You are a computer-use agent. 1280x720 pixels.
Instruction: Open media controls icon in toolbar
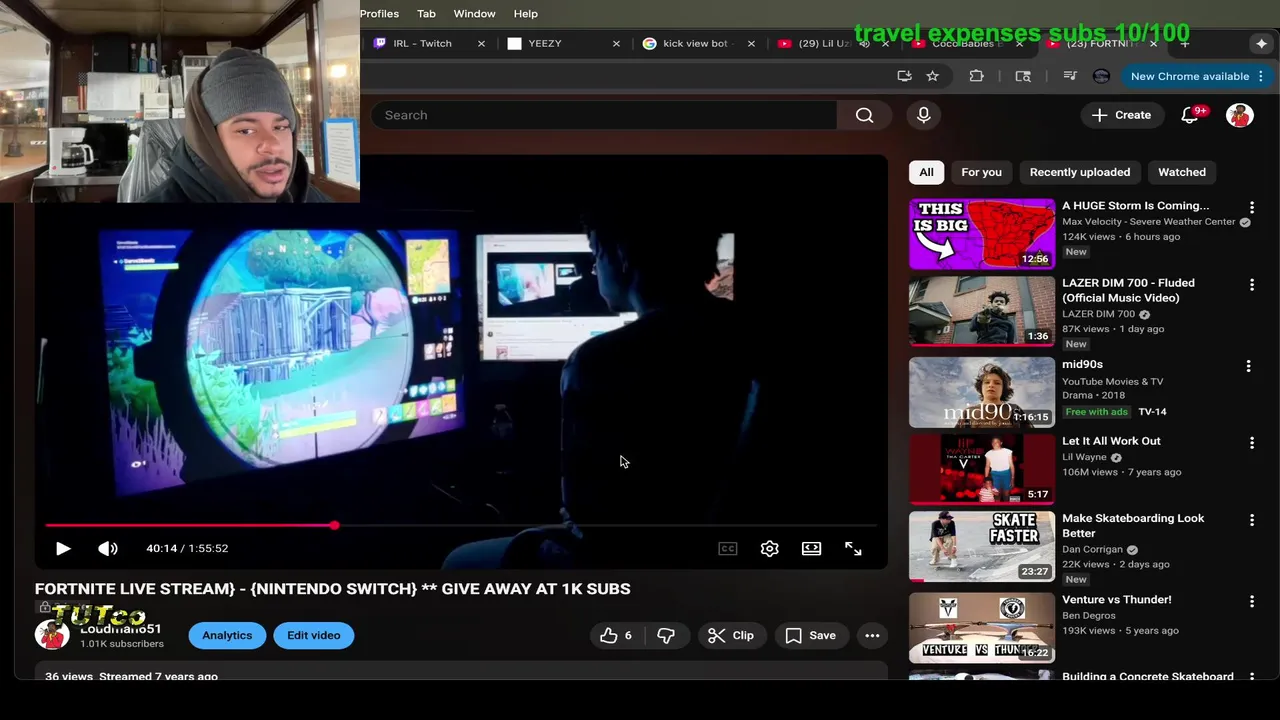pos(1069,76)
